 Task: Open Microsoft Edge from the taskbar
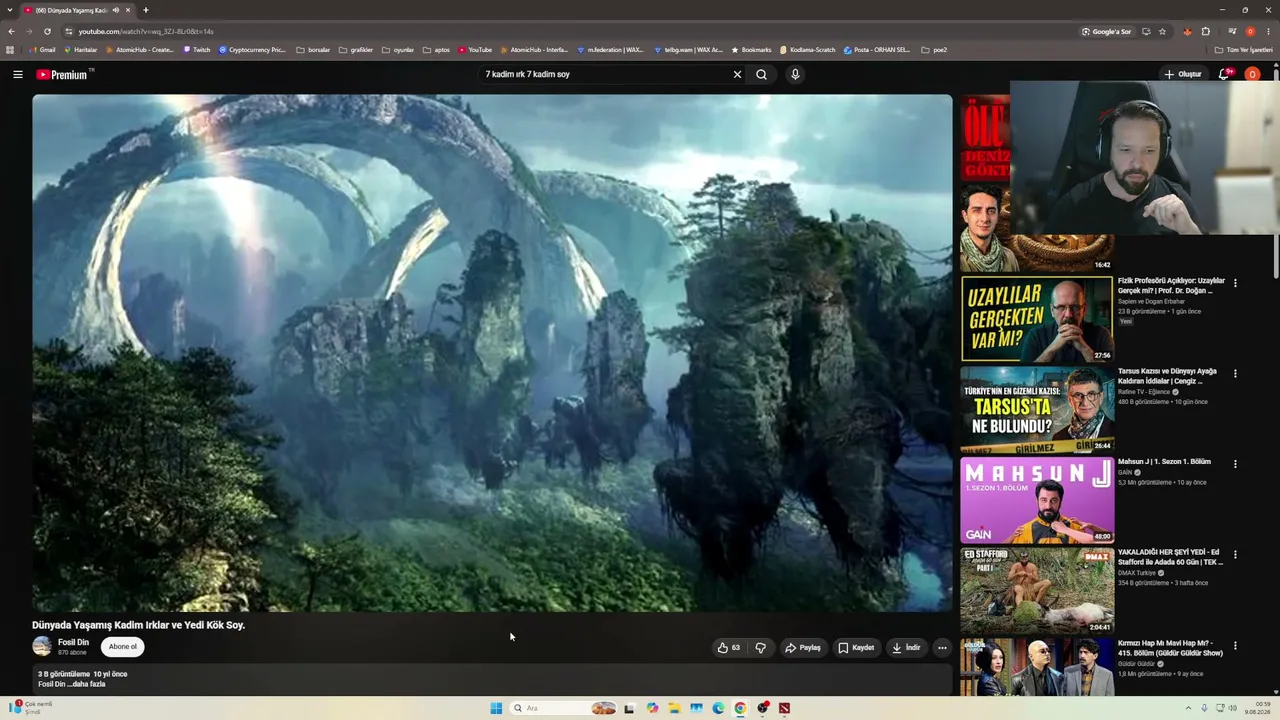(718, 708)
